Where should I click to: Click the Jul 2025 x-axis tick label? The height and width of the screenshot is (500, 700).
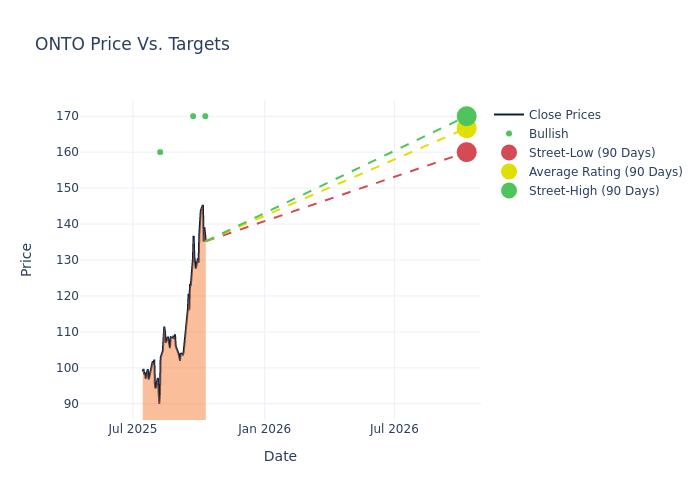(133, 429)
